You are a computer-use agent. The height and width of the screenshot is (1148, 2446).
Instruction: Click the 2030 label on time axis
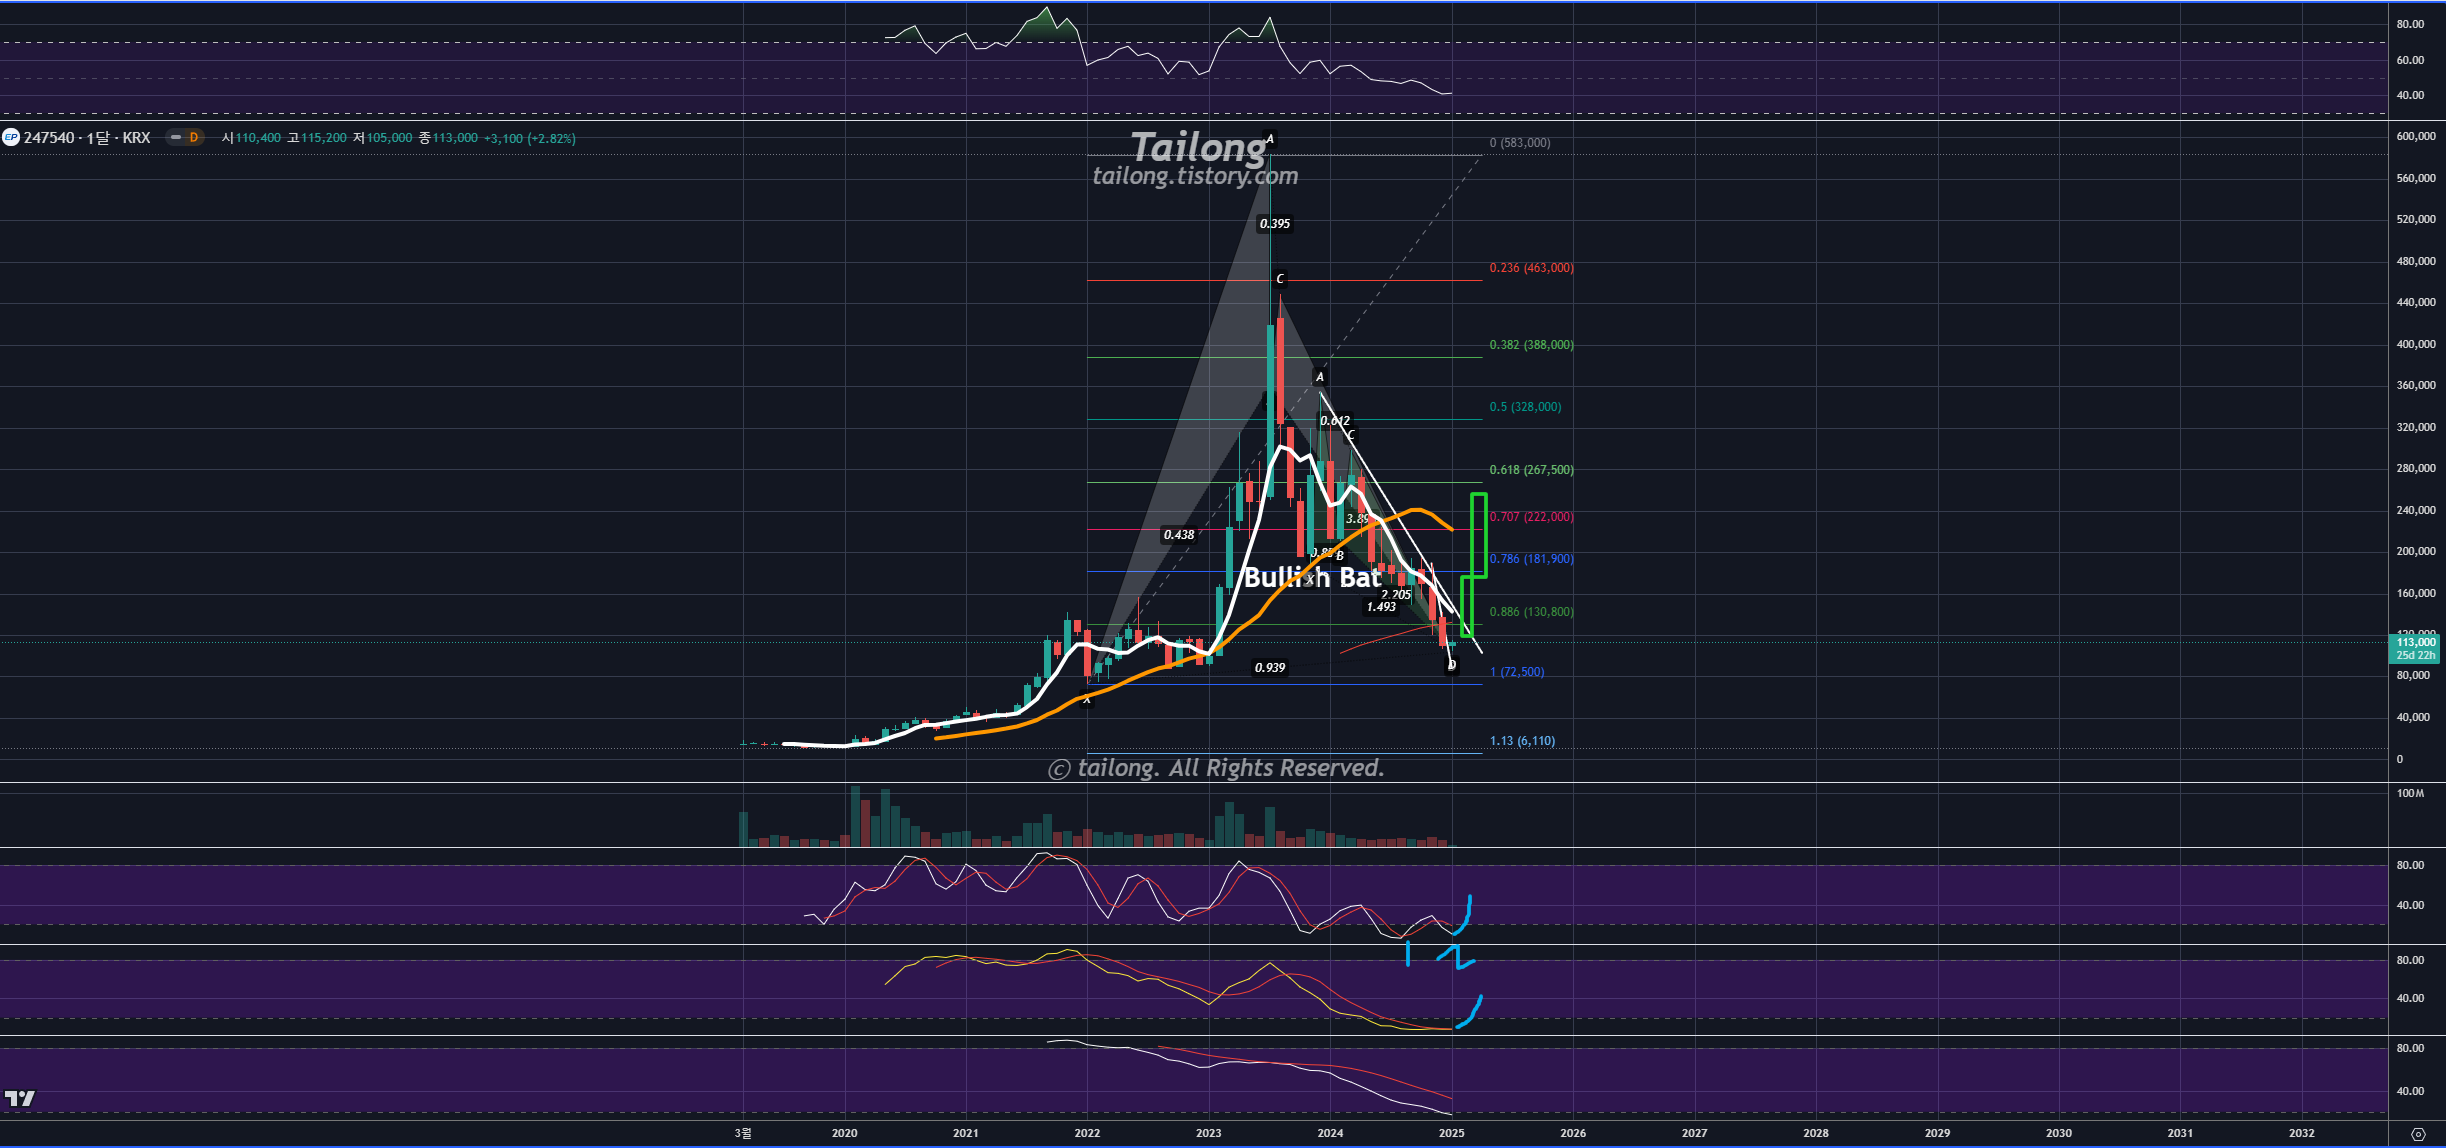[2058, 1133]
